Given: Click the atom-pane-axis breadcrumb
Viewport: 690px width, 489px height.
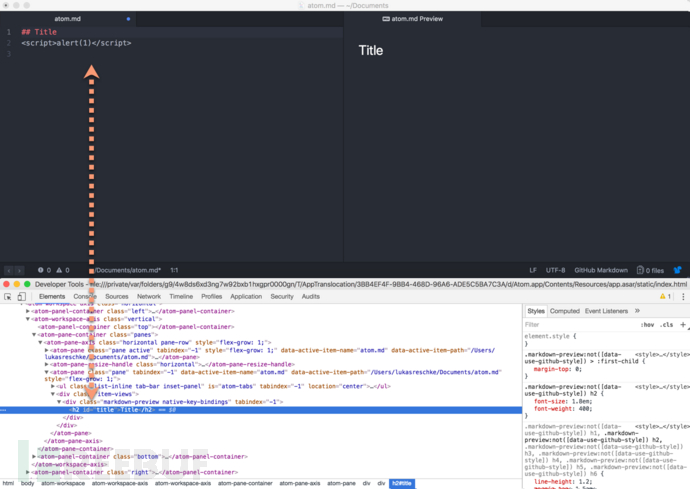Looking at the screenshot, I should 300,483.
